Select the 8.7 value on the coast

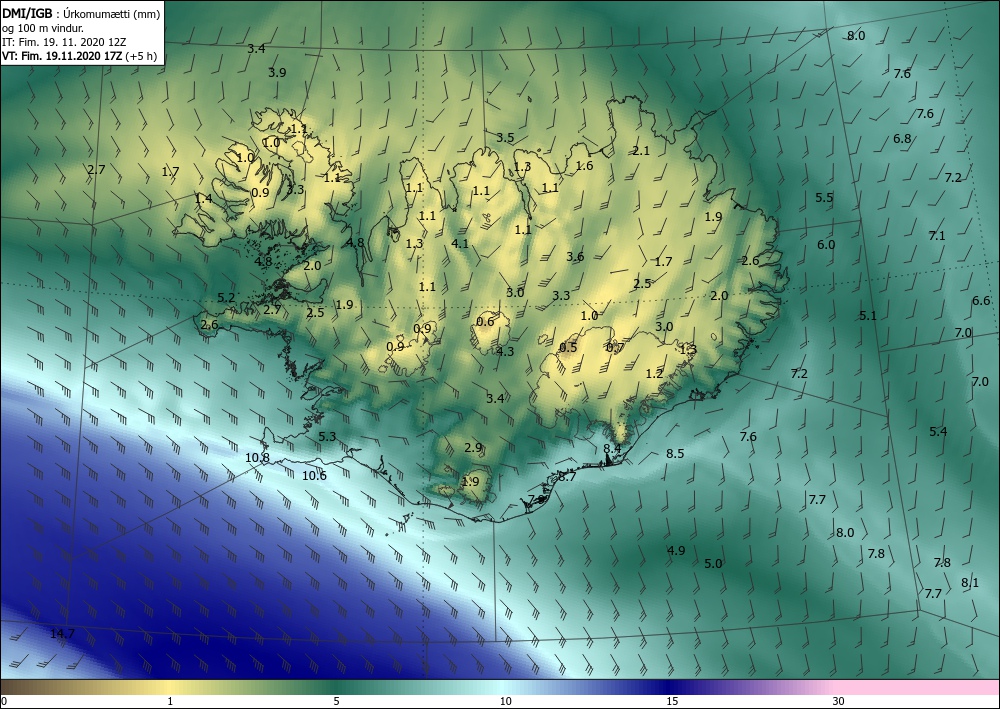click(x=567, y=476)
